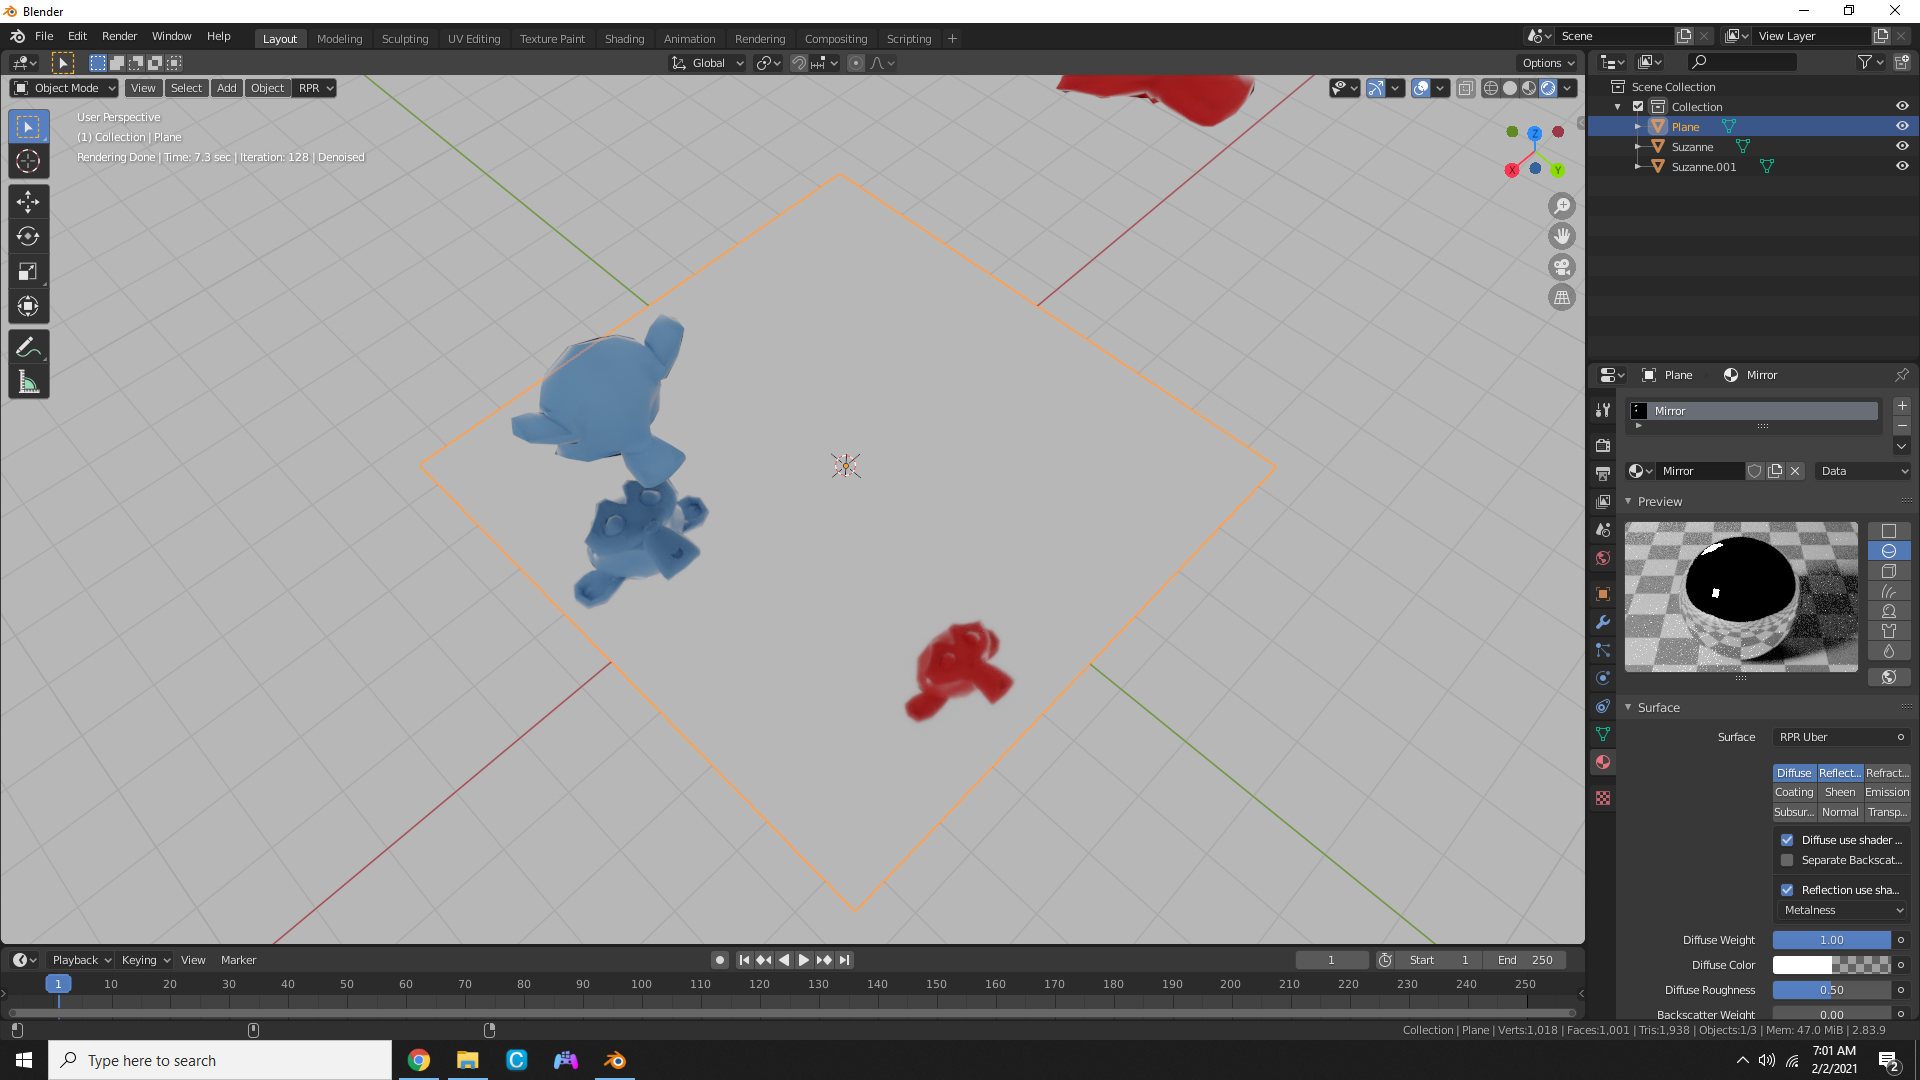Select the Annotate pencil tool
1920x1080 pixels.
[x=28, y=347]
